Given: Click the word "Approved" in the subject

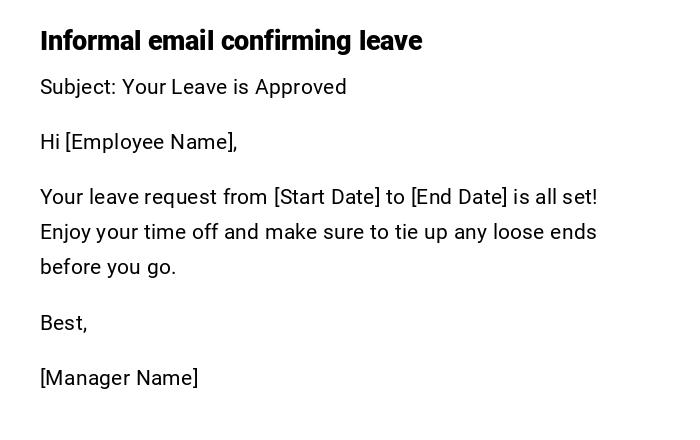Looking at the screenshot, I should 301,87.
